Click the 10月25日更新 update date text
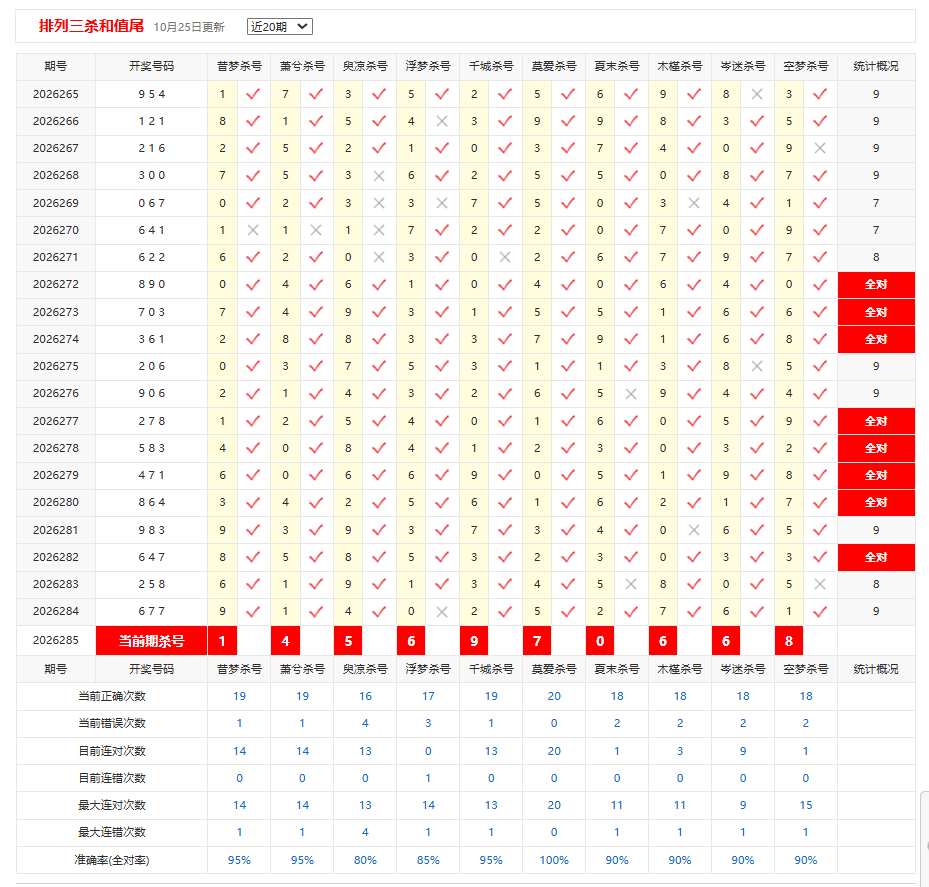This screenshot has width=929, height=887. (x=189, y=27)
